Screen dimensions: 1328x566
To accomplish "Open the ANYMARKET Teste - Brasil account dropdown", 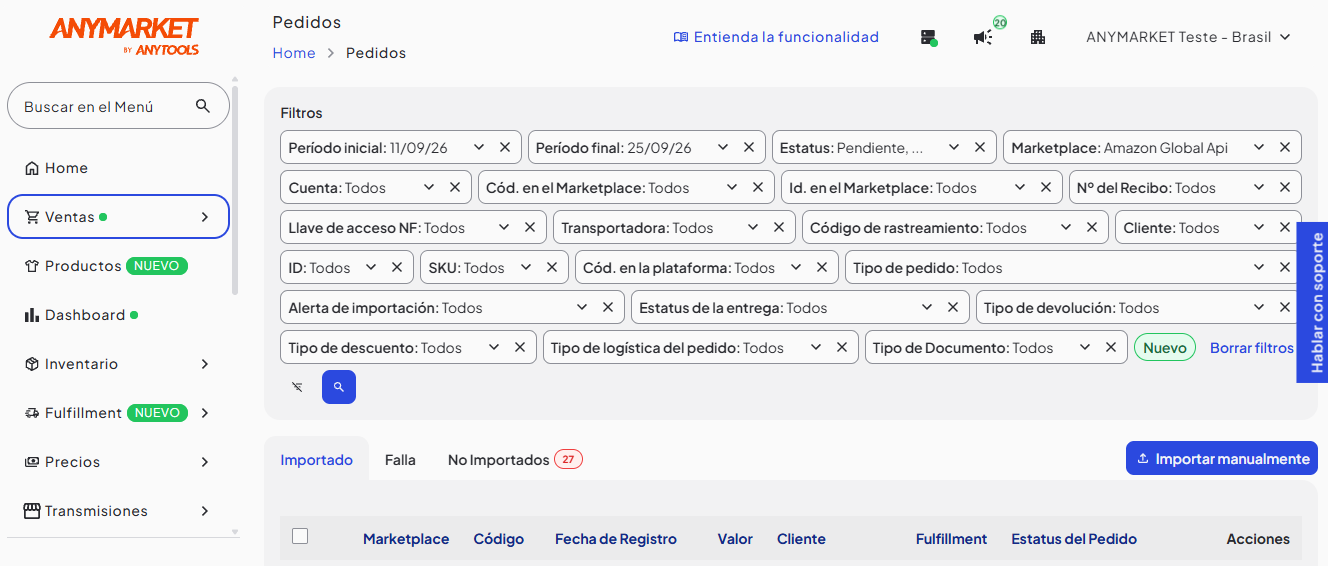I will tap(1189, 37).
